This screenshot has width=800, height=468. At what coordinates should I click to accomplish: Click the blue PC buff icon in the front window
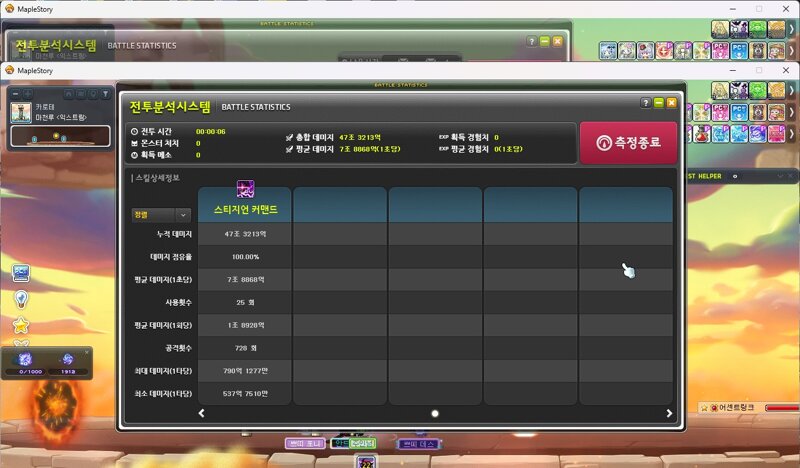(x=739, y=112)
